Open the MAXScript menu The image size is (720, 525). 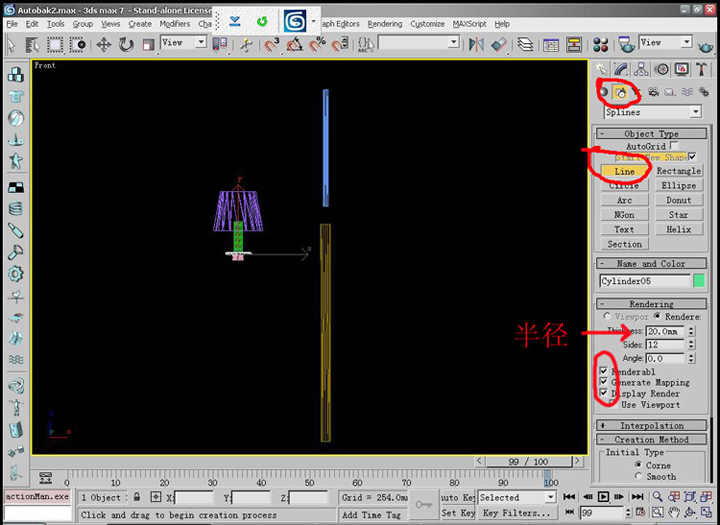coord(469,24)
